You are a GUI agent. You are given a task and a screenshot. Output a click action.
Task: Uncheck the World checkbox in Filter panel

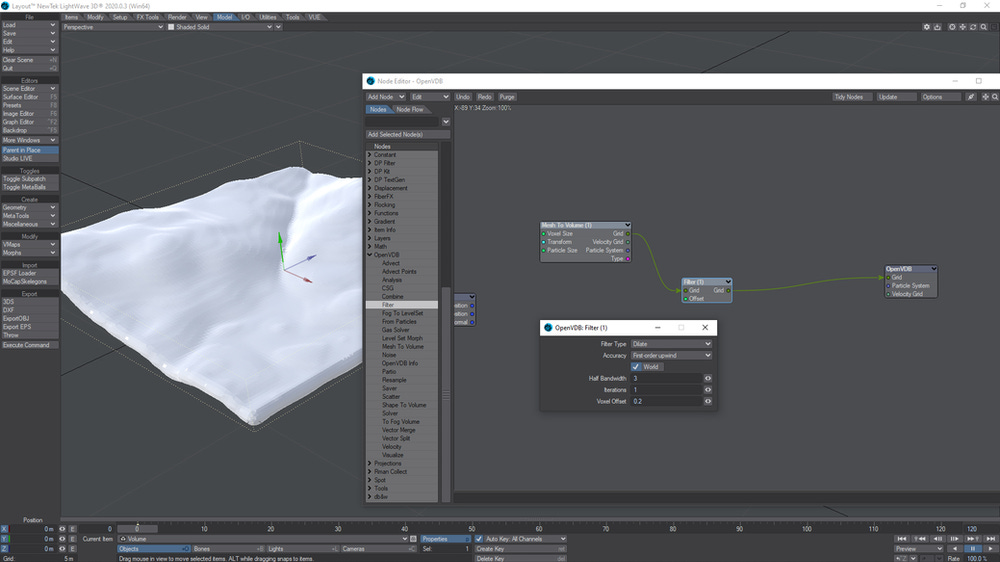click(x=636, y=367)
